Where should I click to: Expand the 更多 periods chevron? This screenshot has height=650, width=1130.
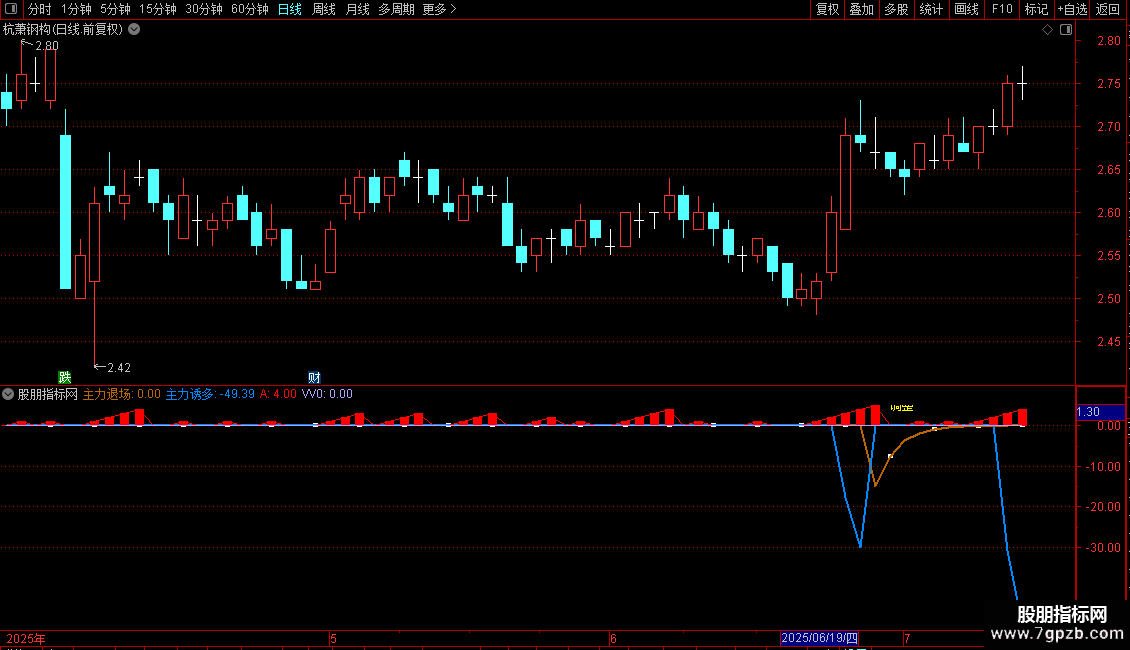(x=453, y=9)
